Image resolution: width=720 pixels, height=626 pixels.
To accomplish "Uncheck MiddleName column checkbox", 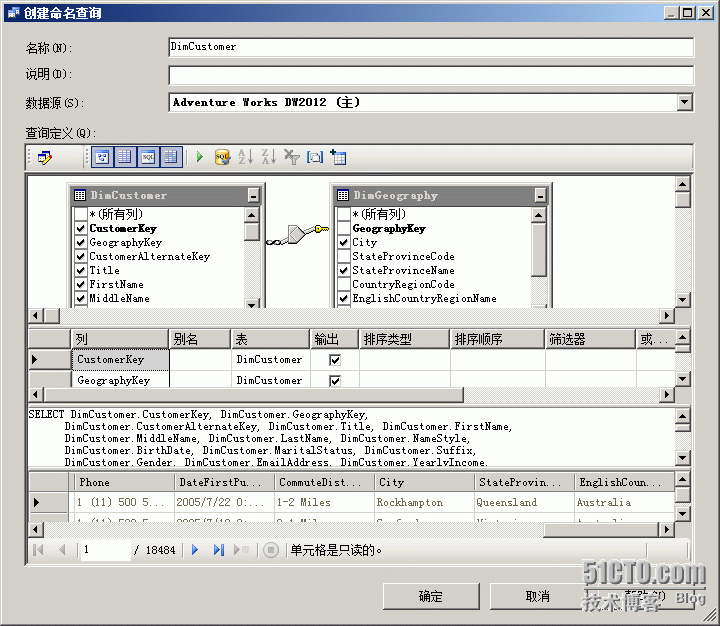I will click(x=81, y=298).
